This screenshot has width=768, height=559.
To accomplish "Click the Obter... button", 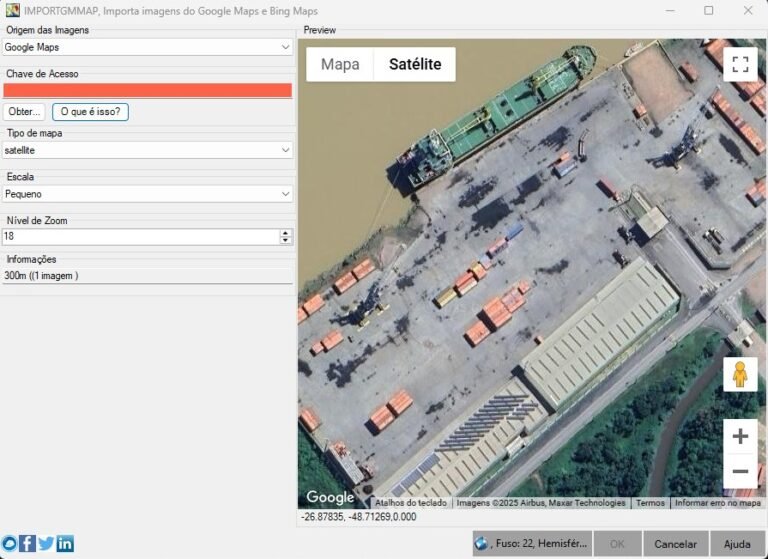I will 24,112.
